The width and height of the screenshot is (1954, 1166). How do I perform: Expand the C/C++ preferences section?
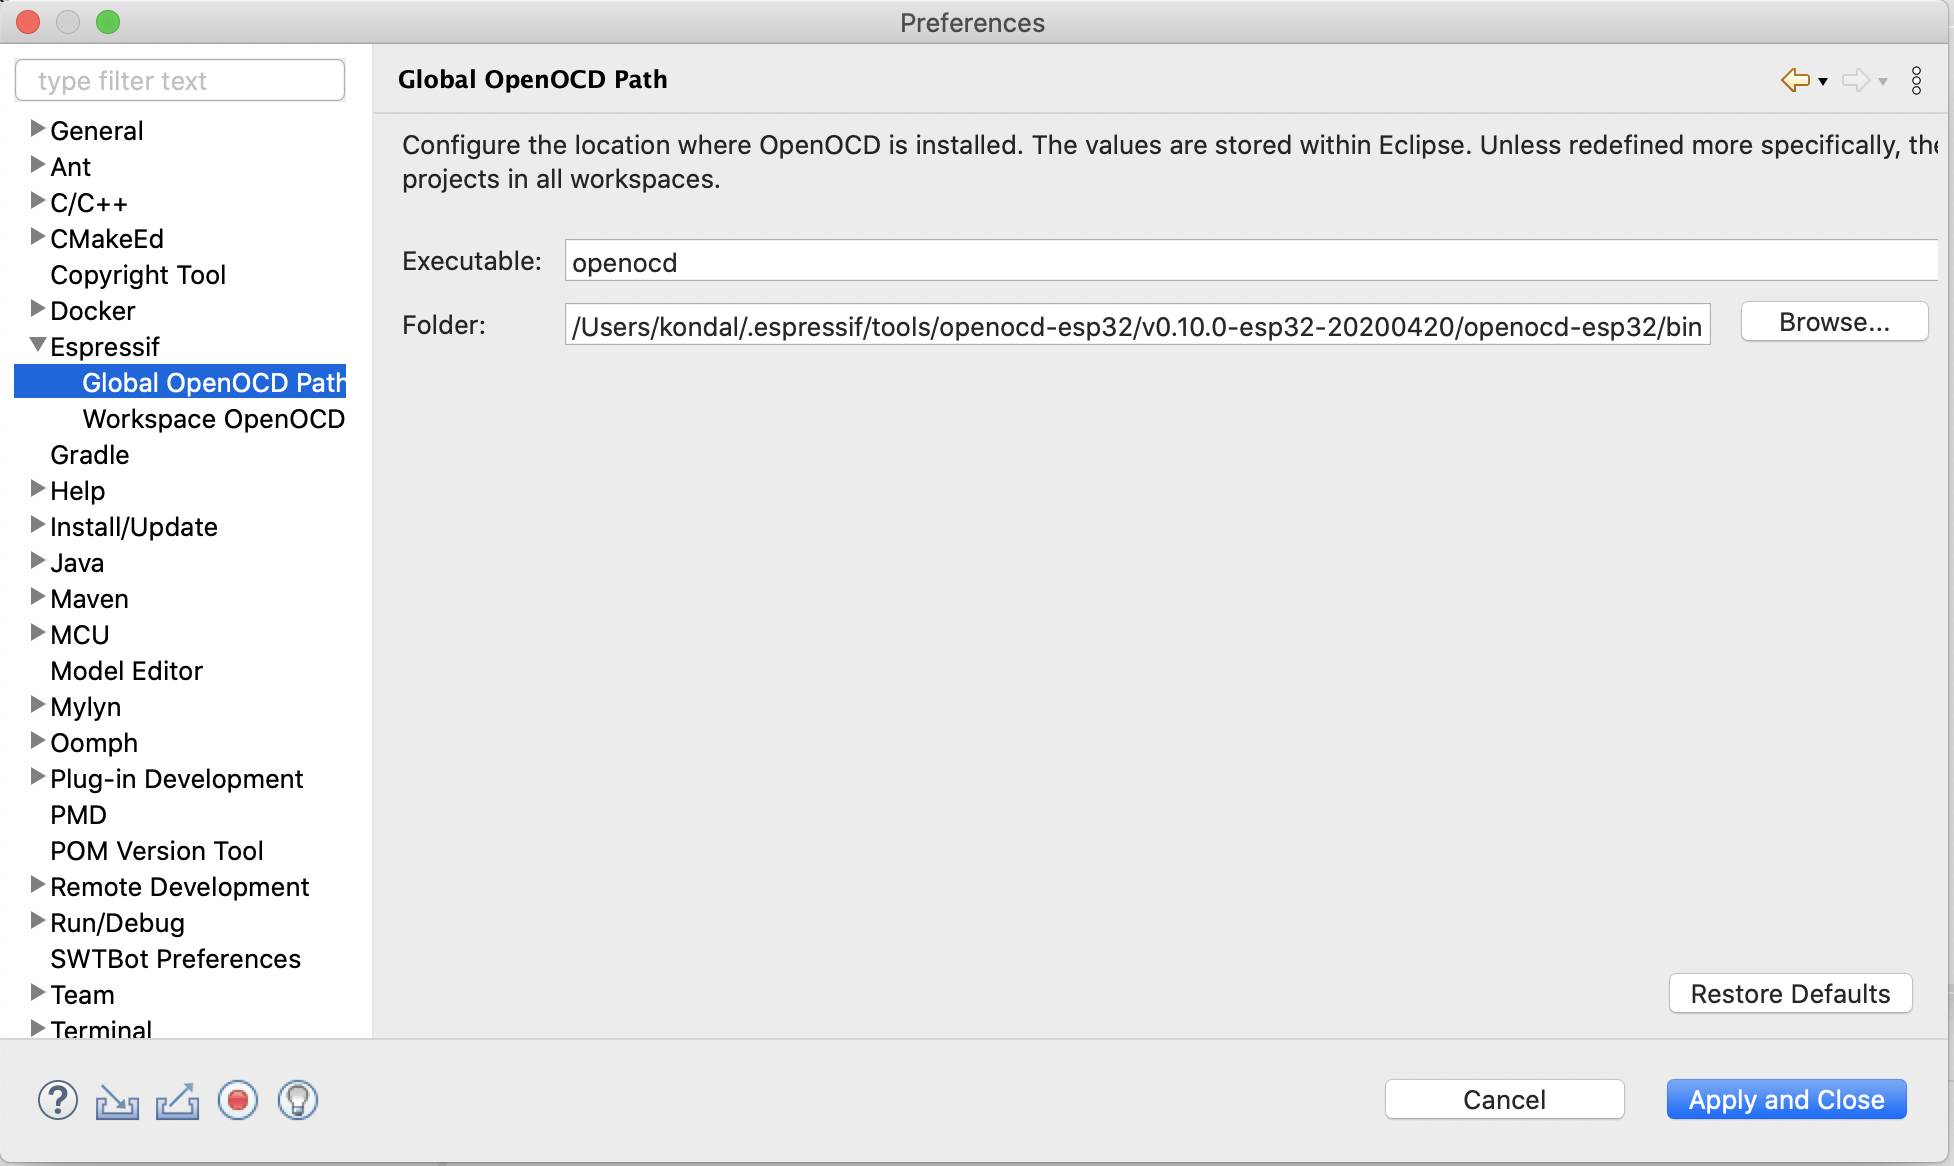36,203
